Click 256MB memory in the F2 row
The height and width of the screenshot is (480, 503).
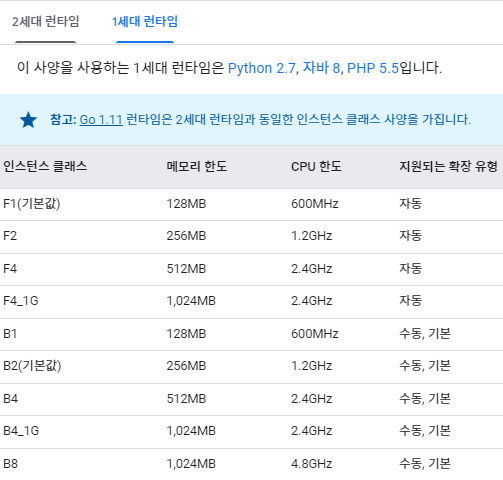186,236
